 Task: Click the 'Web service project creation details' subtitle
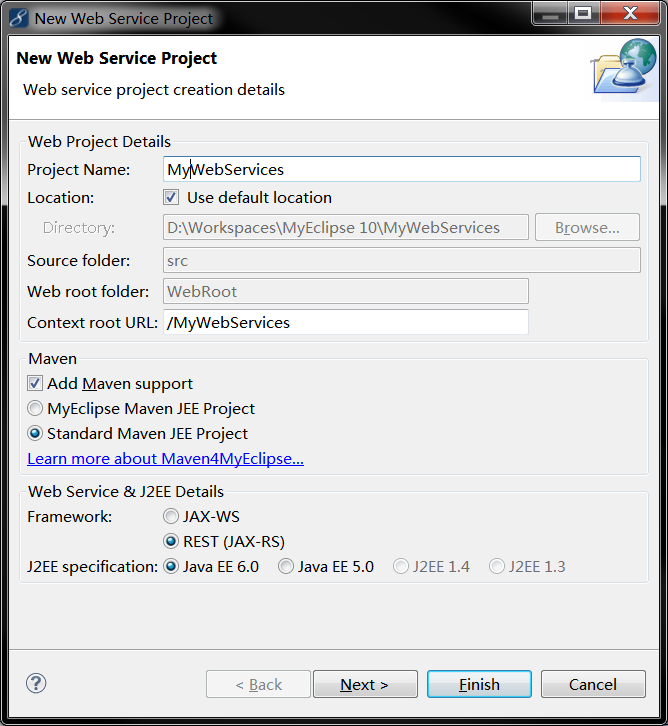pyautogui.click(x=154, y=89)
